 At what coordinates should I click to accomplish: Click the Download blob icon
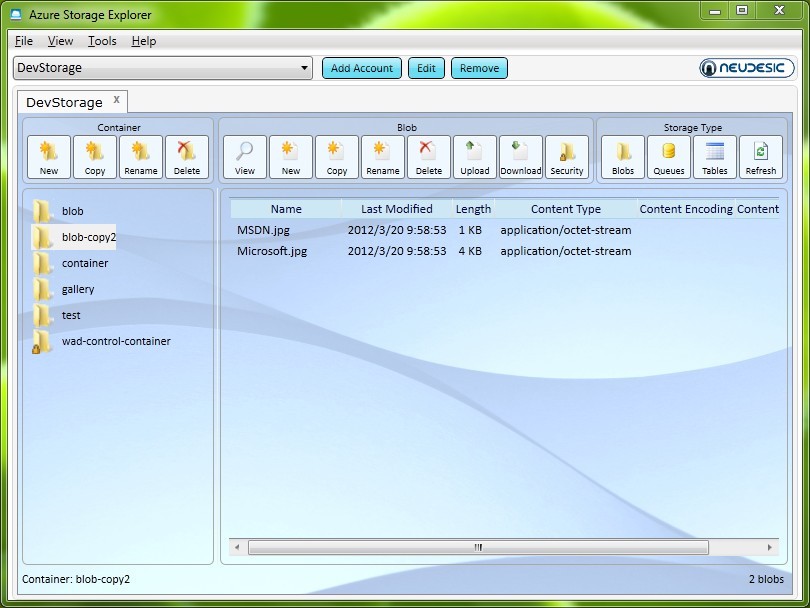(x=521, y=157)
